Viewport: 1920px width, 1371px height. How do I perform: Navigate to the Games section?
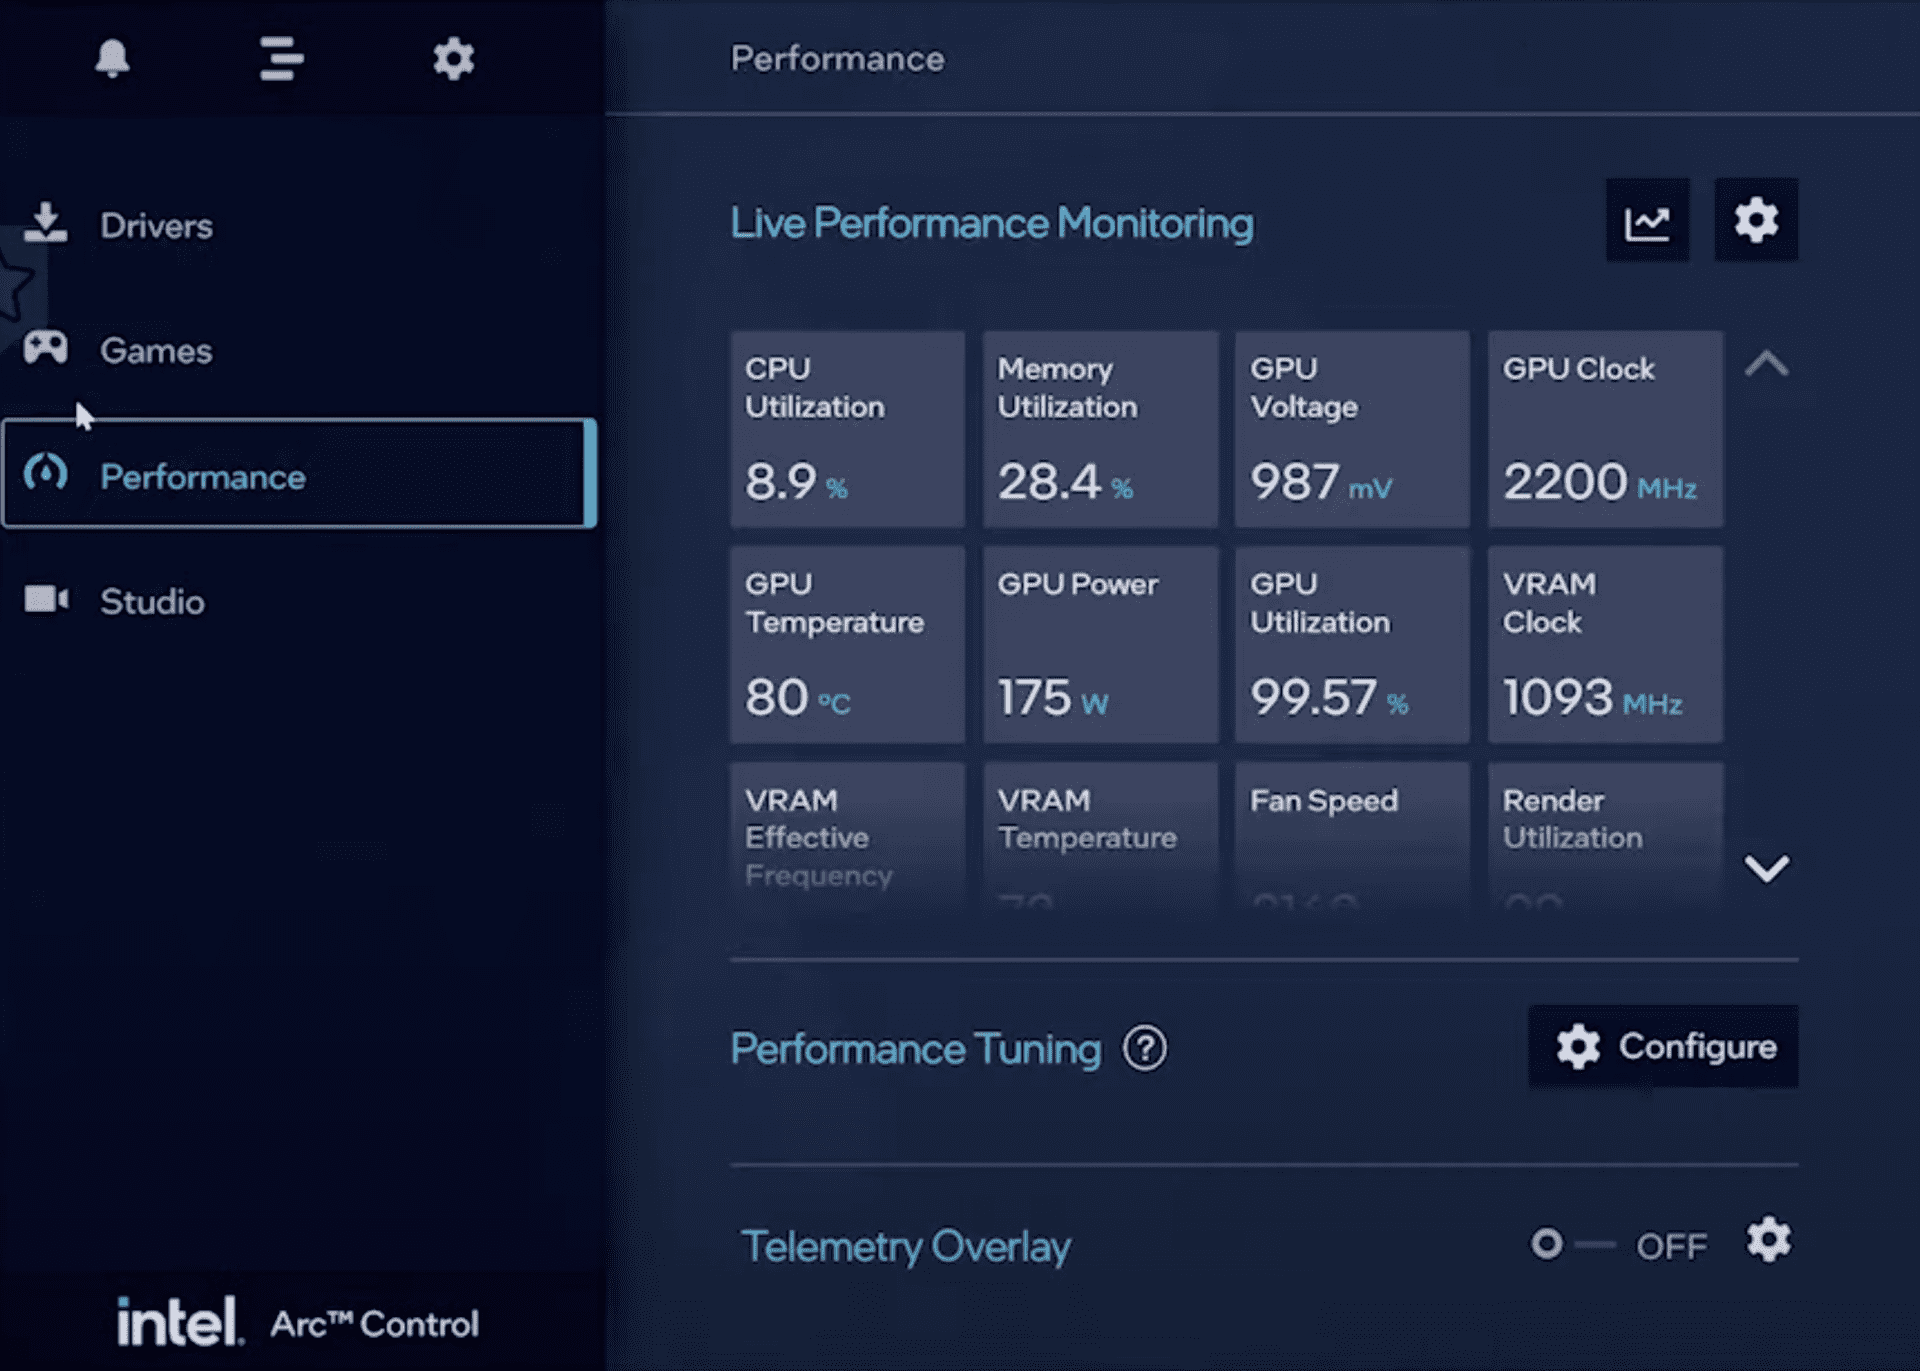click(156, 352)
